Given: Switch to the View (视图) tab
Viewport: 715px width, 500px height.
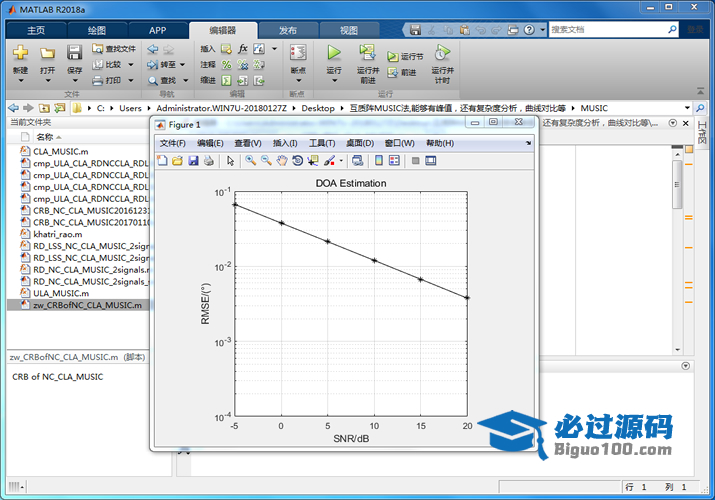Looking at the screenshot, I should tap(349, 31).
